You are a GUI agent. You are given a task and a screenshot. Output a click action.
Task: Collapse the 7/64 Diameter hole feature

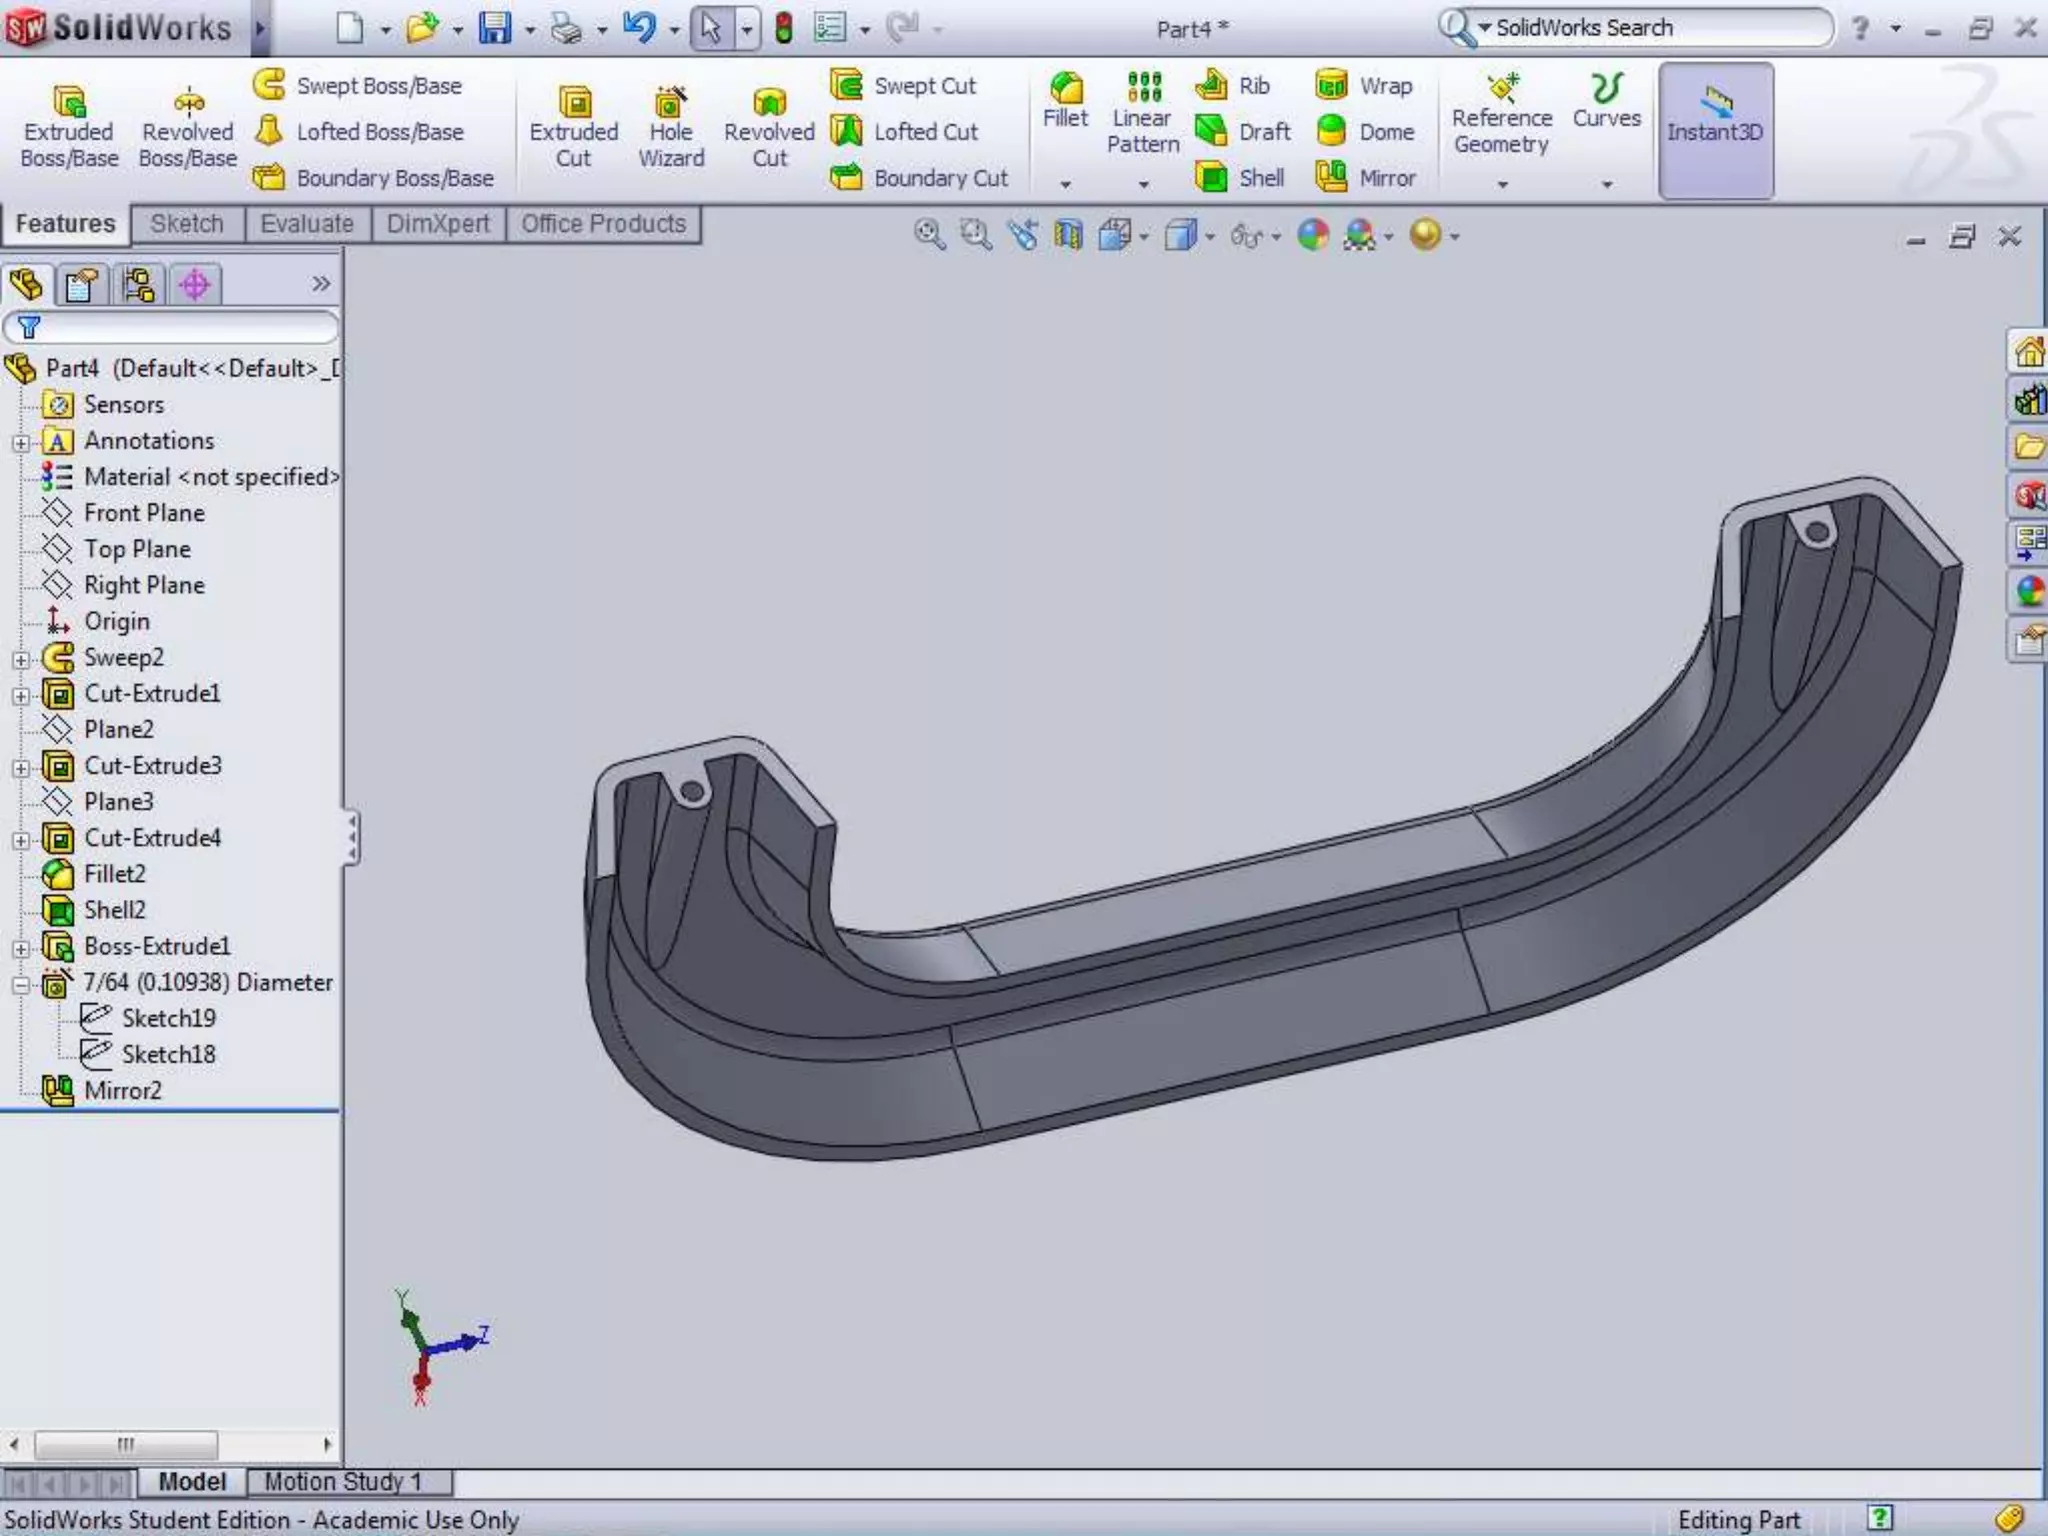[21, 984]
